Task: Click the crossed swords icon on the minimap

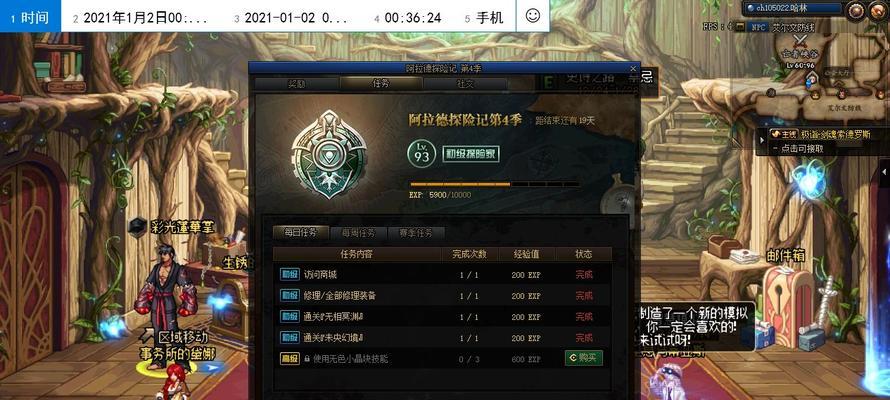Action: pyautogui.click(x=801, y=40)
